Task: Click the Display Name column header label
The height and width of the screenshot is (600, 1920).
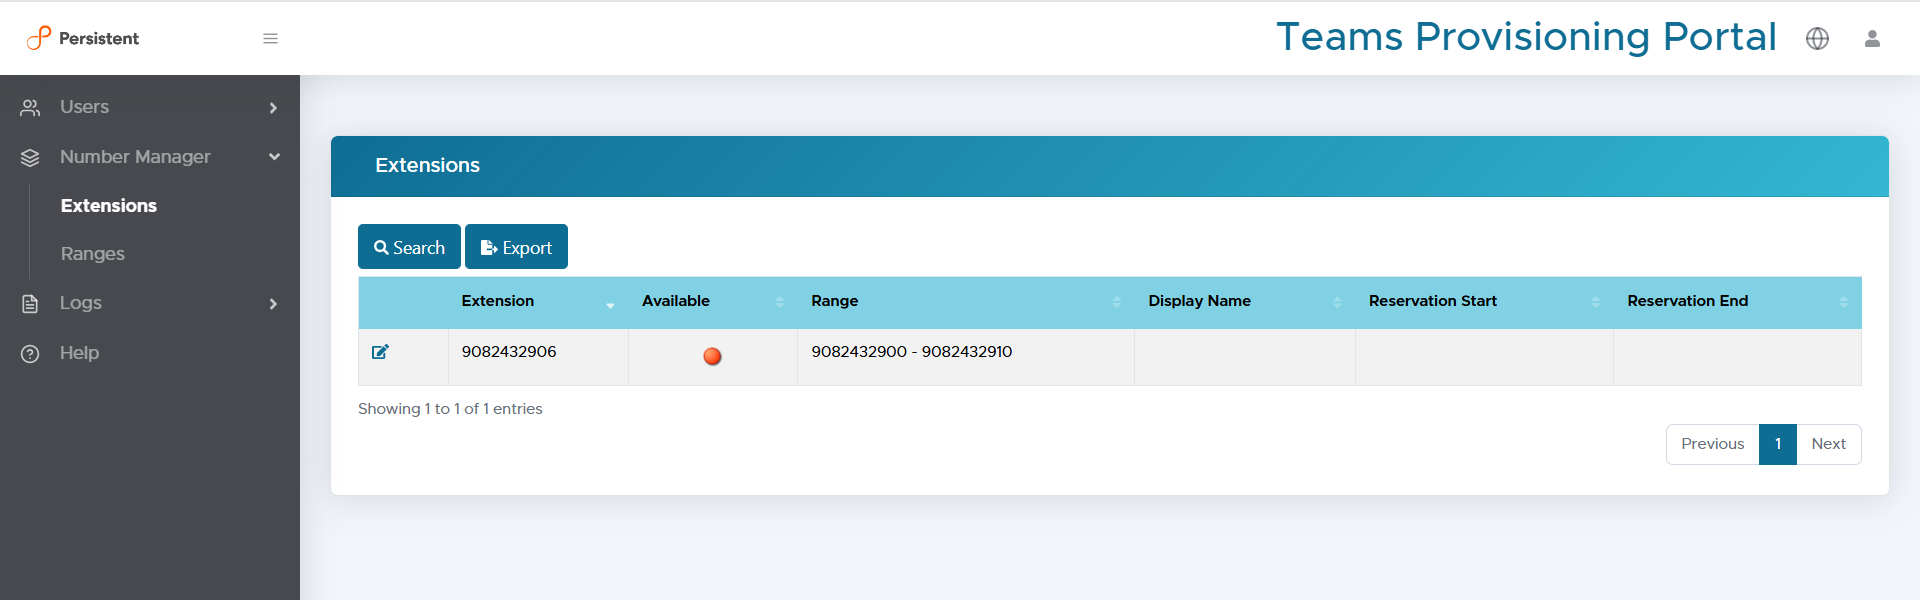Action: tap(1200, 301)
